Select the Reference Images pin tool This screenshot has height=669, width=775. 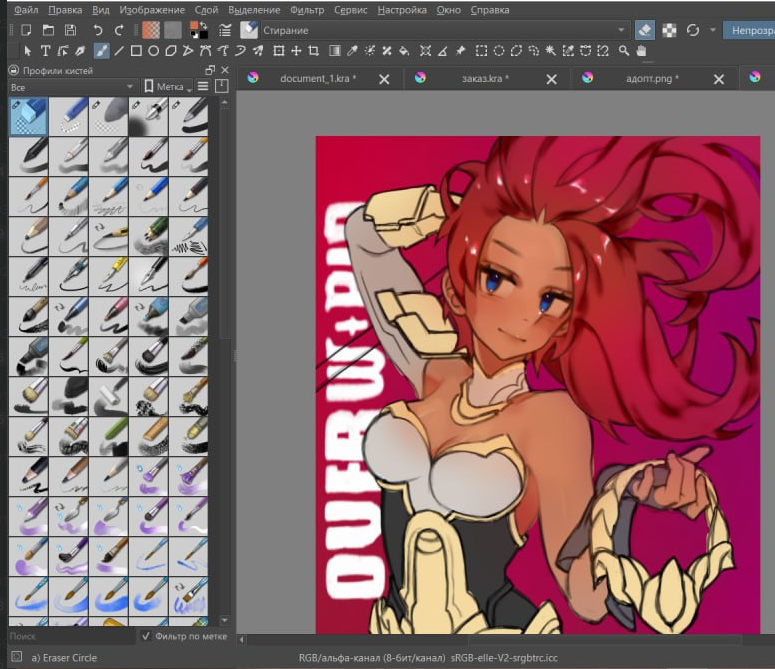tap(460, 51)
